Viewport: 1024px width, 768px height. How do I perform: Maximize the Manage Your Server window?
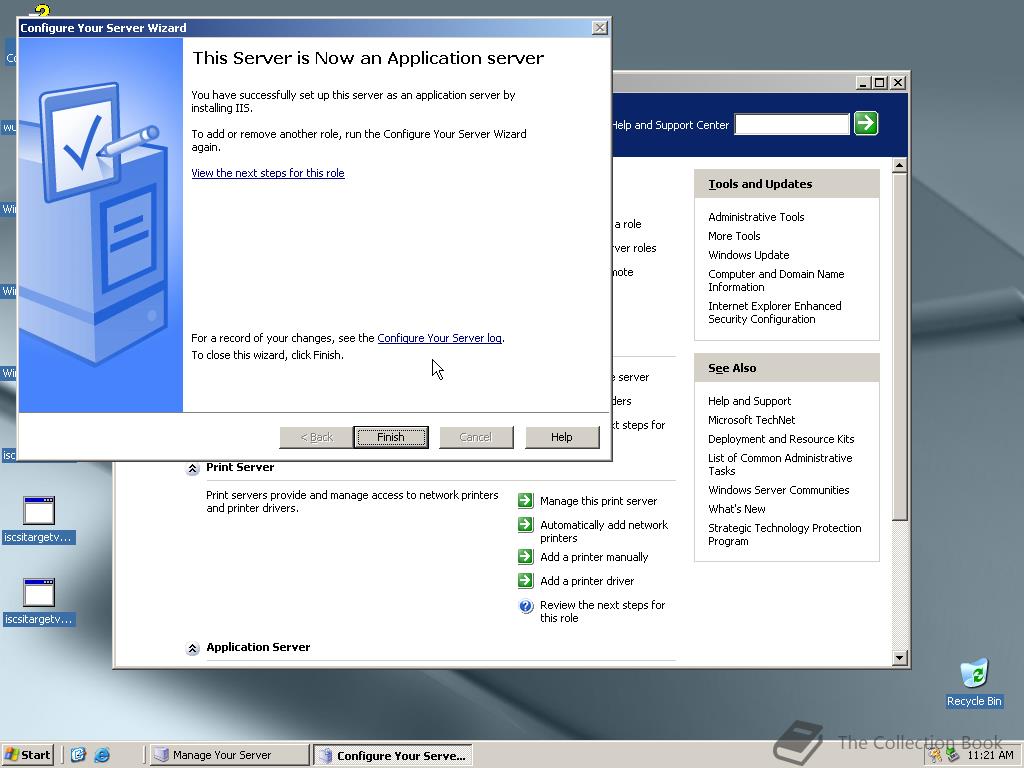pyautogui.click(x=880, y=83)
